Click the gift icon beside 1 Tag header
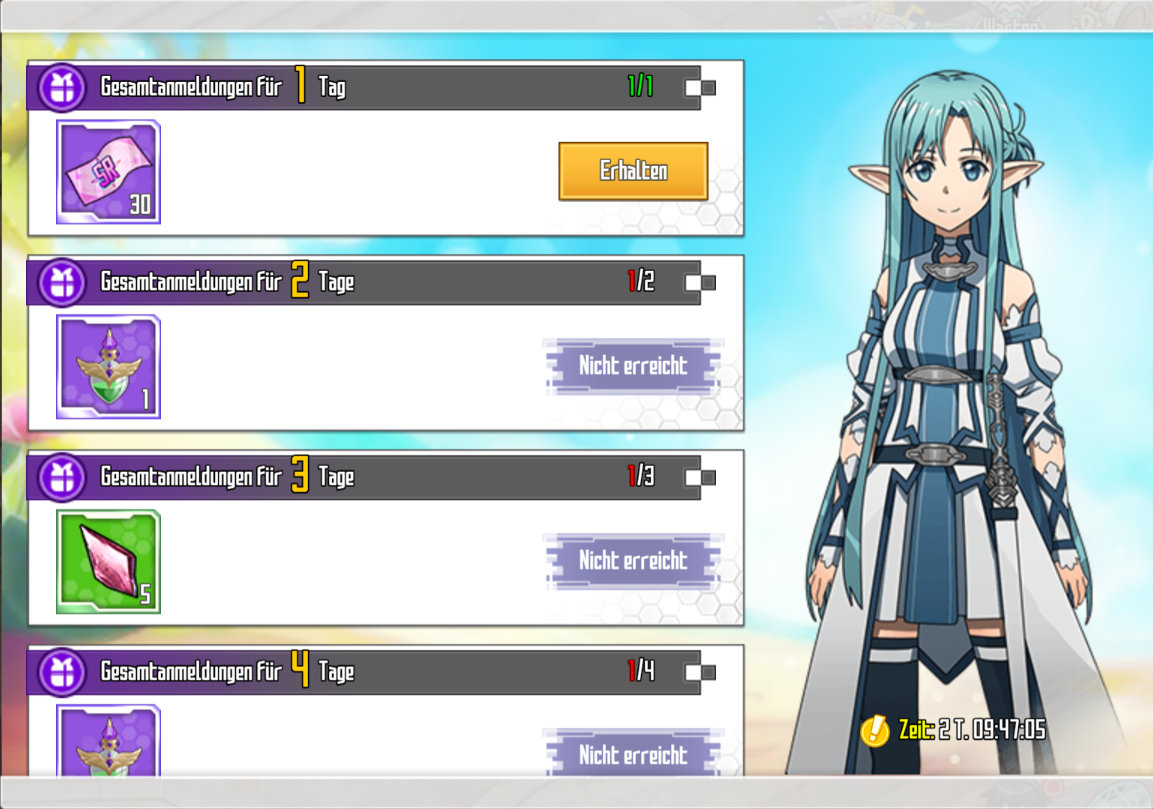The width and height of the screenshot is (1153, 809). pos(63,88)
